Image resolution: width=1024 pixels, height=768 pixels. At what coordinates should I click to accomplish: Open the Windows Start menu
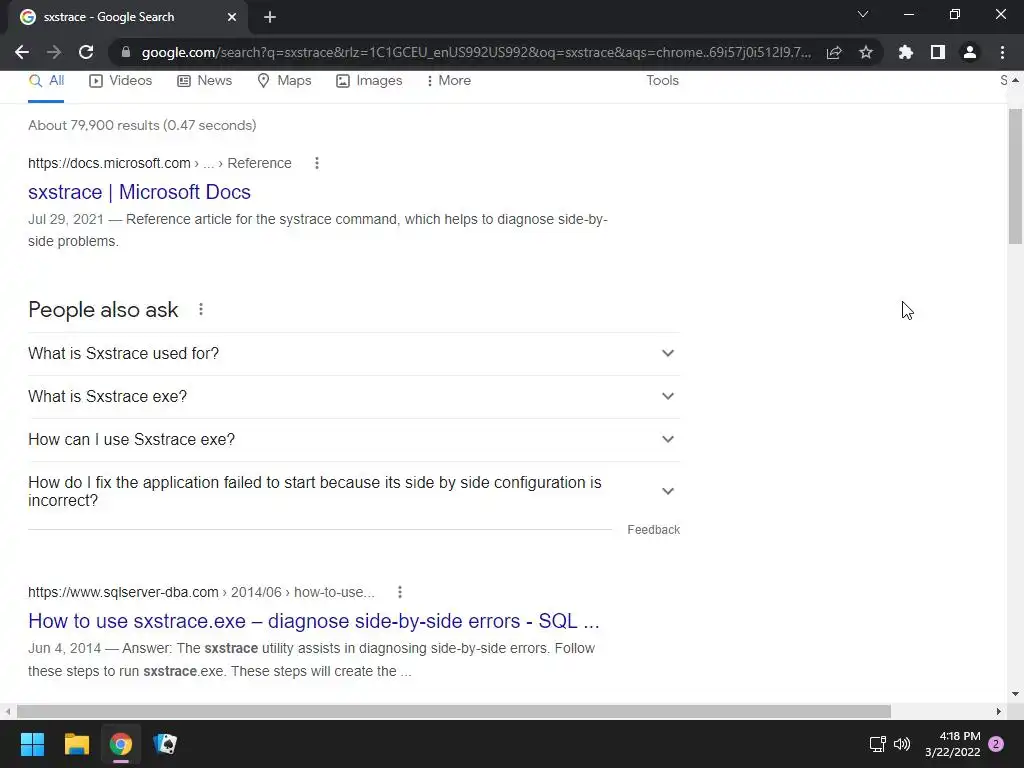point(32,744)
